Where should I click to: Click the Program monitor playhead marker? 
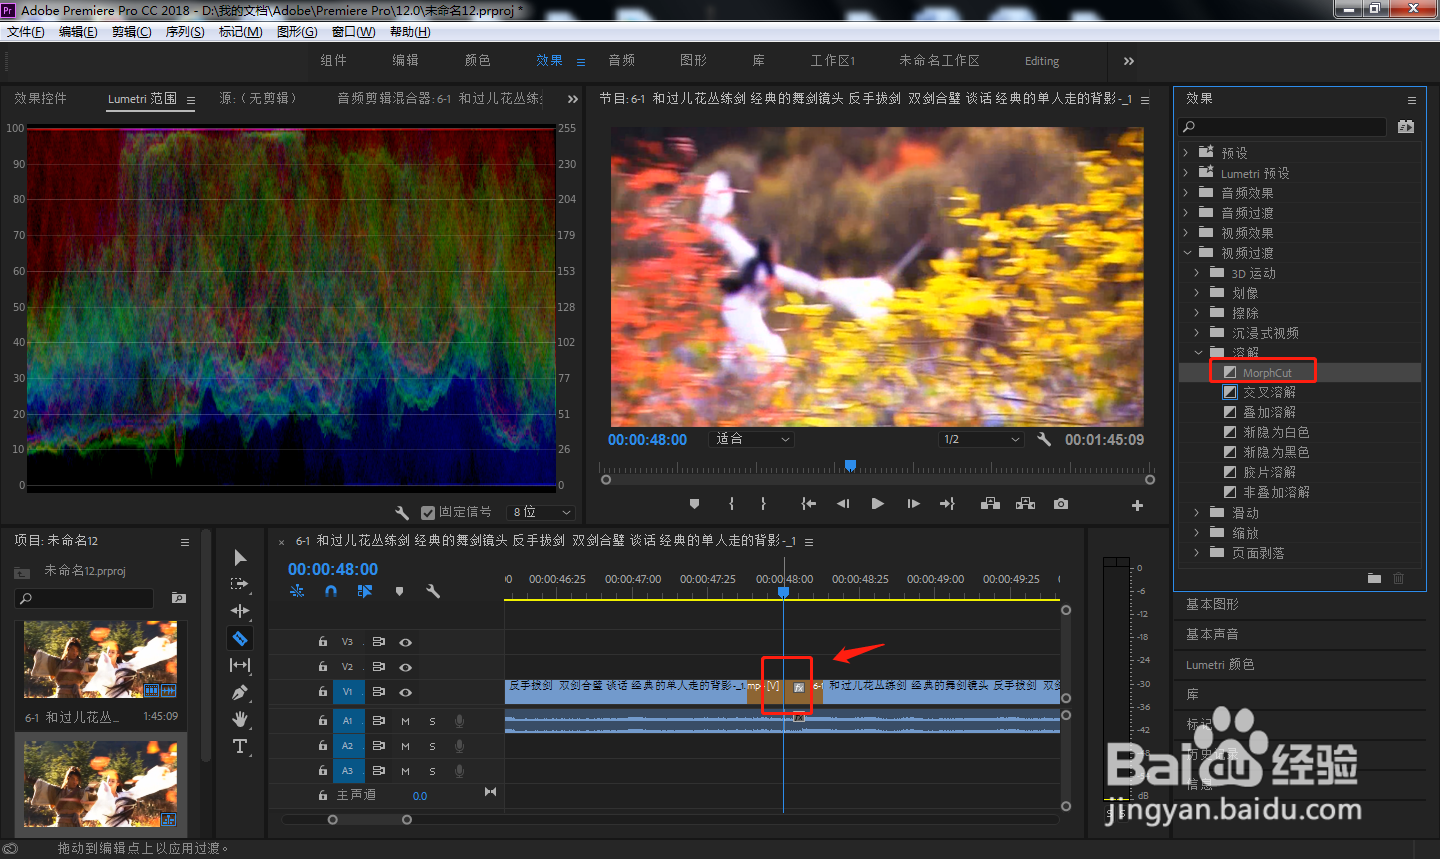coord(850,465)
